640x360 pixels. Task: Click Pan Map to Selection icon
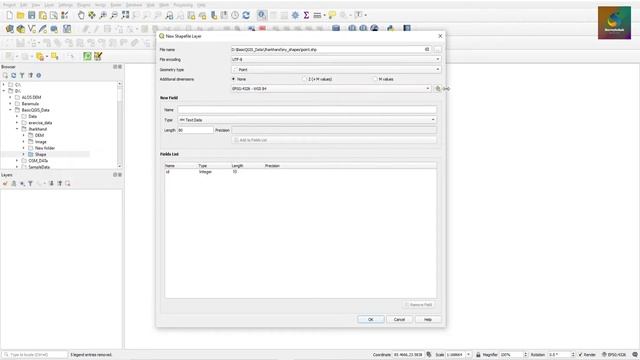click(x=92, y=16)
